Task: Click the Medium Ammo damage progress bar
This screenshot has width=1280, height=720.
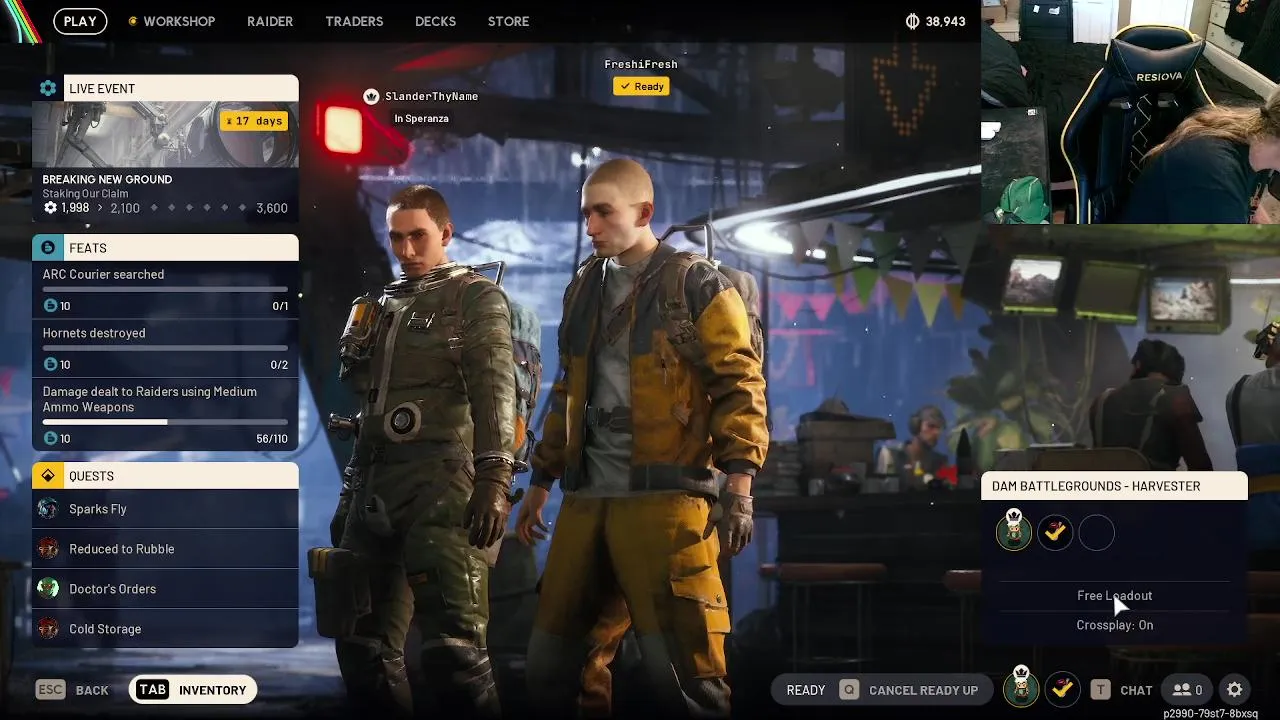Action: click(165, 422)
